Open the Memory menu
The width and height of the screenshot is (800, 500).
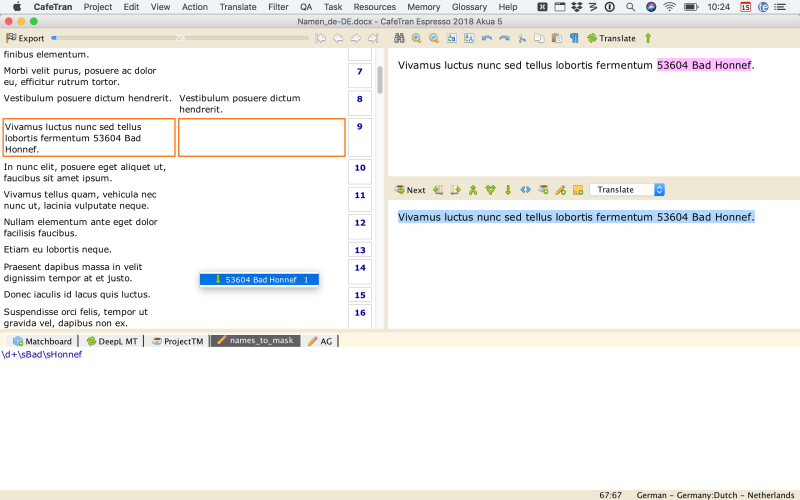[x=423, y=7]
